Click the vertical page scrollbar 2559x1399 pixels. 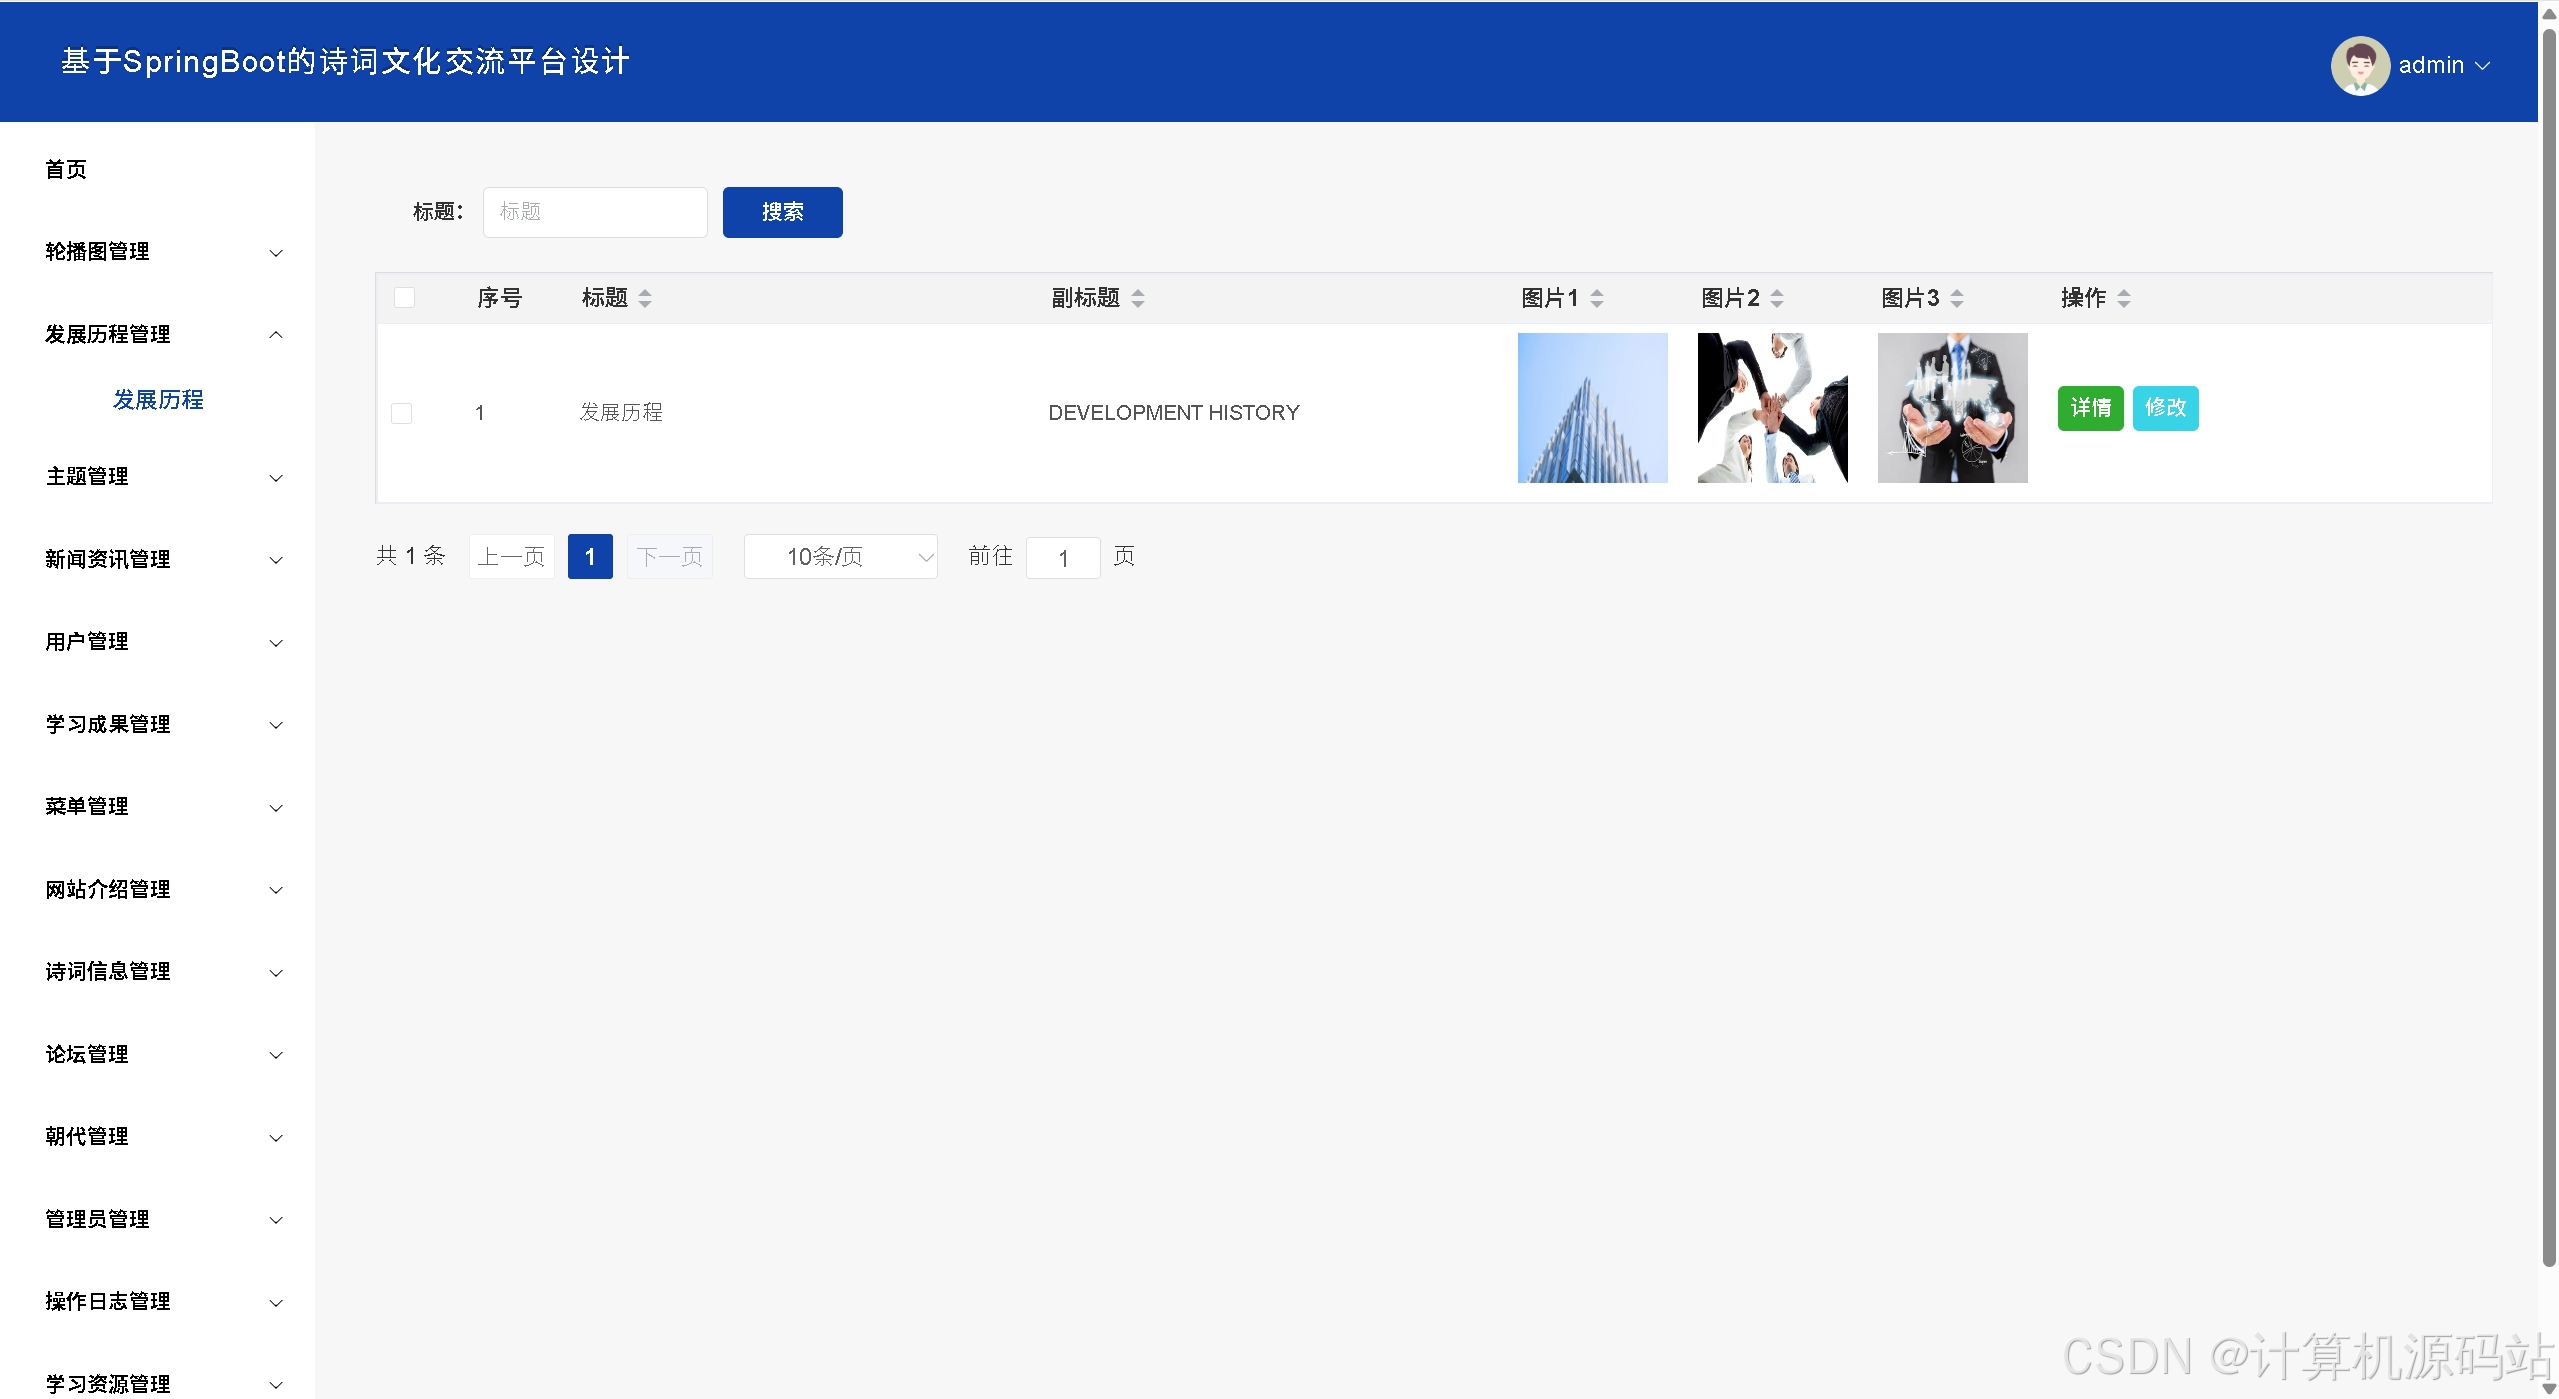coord(2549,650)
